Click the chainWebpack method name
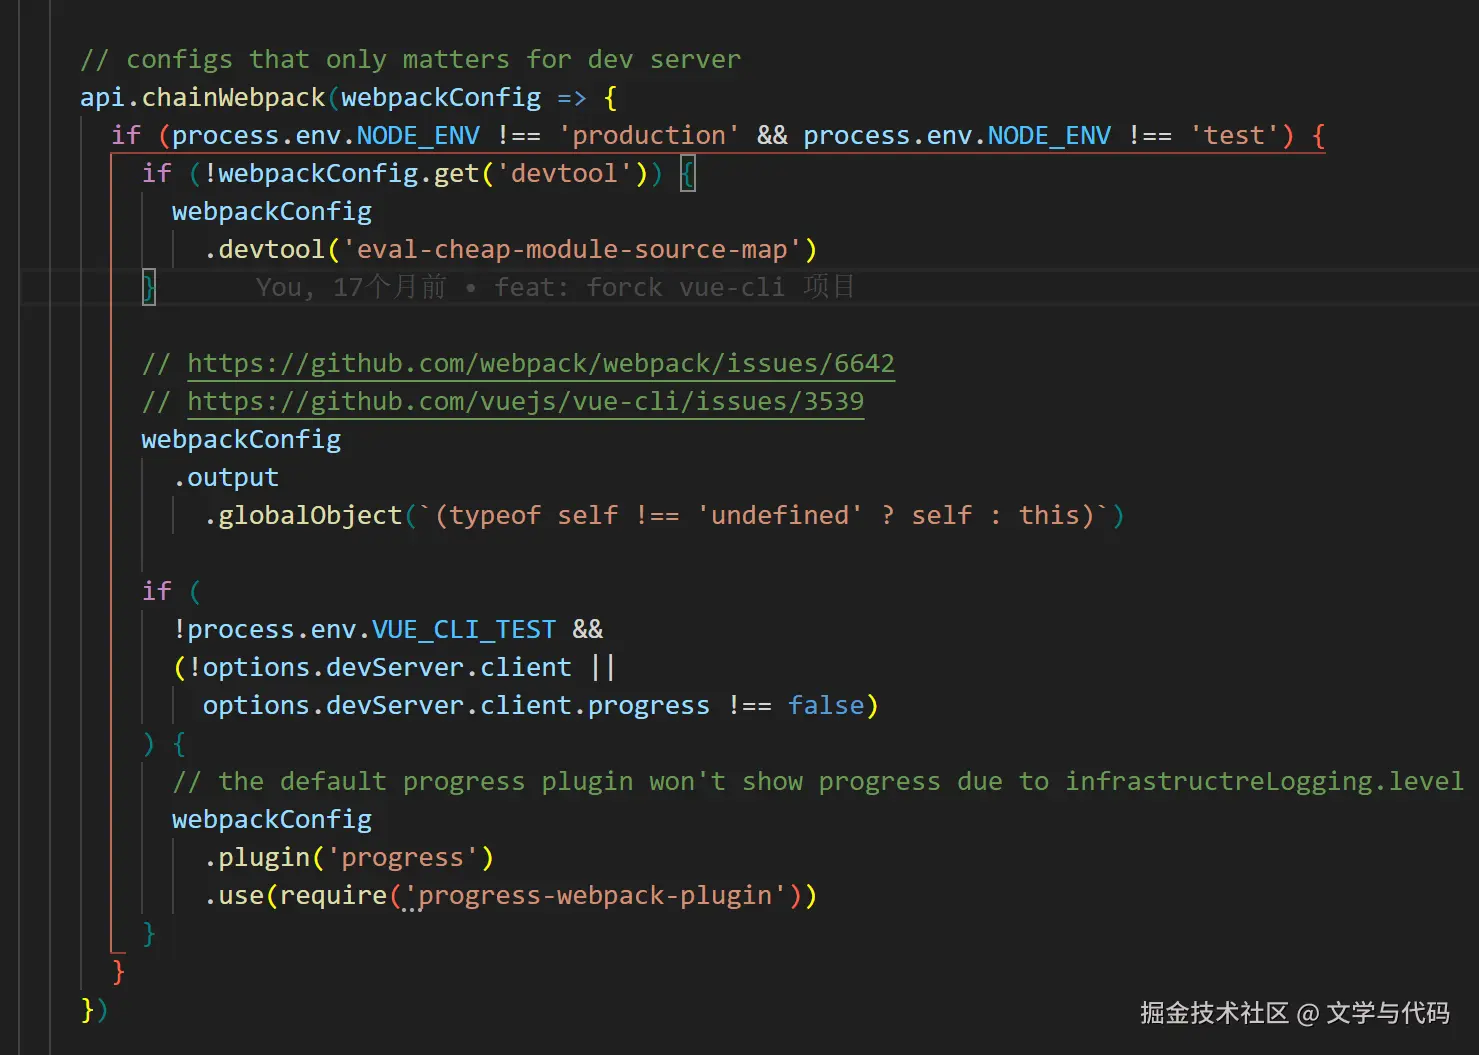This screenshot has height=1055, width=1479. [233, 97]
